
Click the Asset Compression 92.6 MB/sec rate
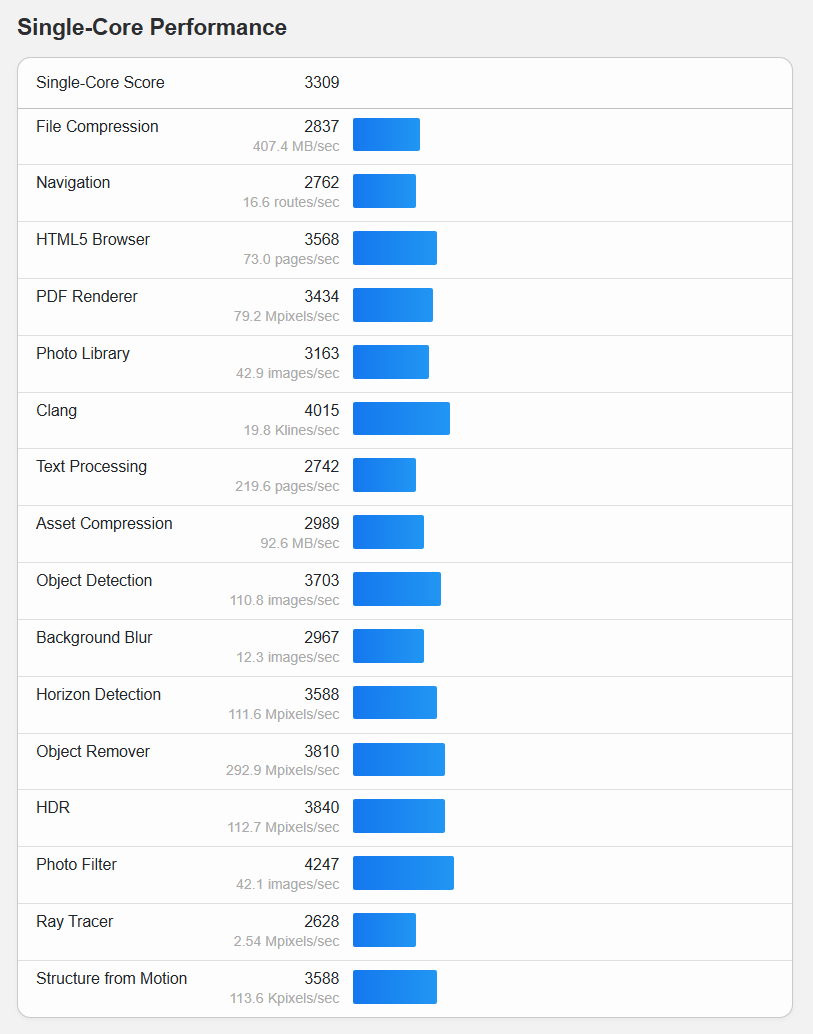(x=299, y=543)
